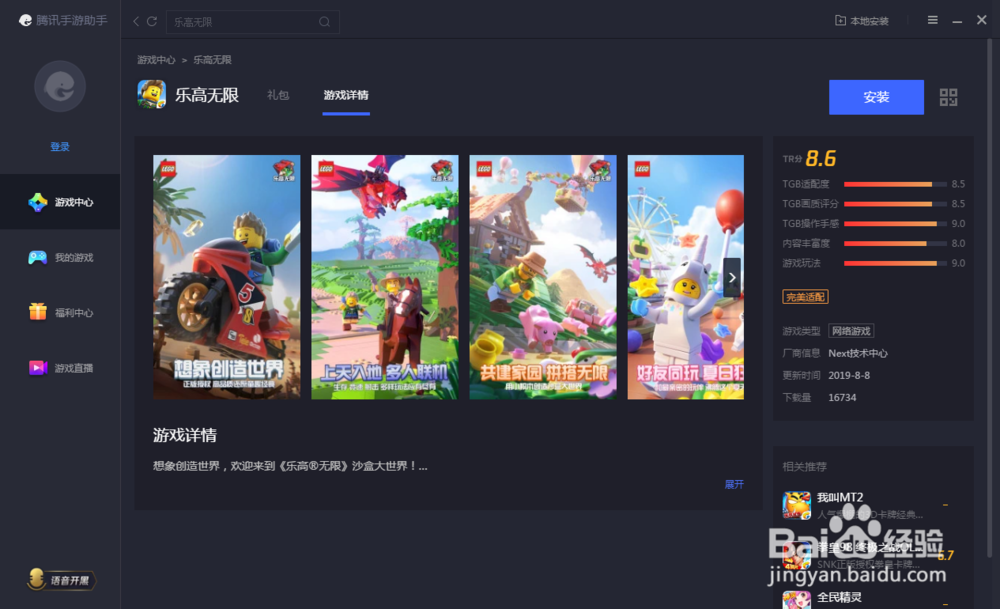
Task: Open the 福利中心 gift section
Action: point(59,311)
